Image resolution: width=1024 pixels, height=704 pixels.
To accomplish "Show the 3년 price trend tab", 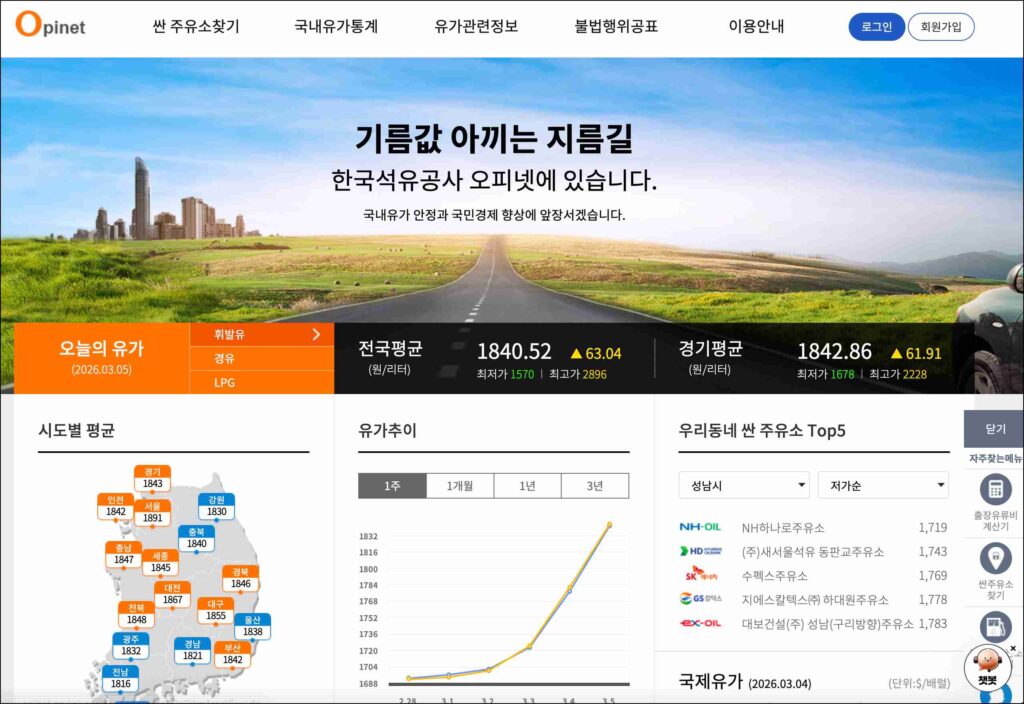I will 595,486.
